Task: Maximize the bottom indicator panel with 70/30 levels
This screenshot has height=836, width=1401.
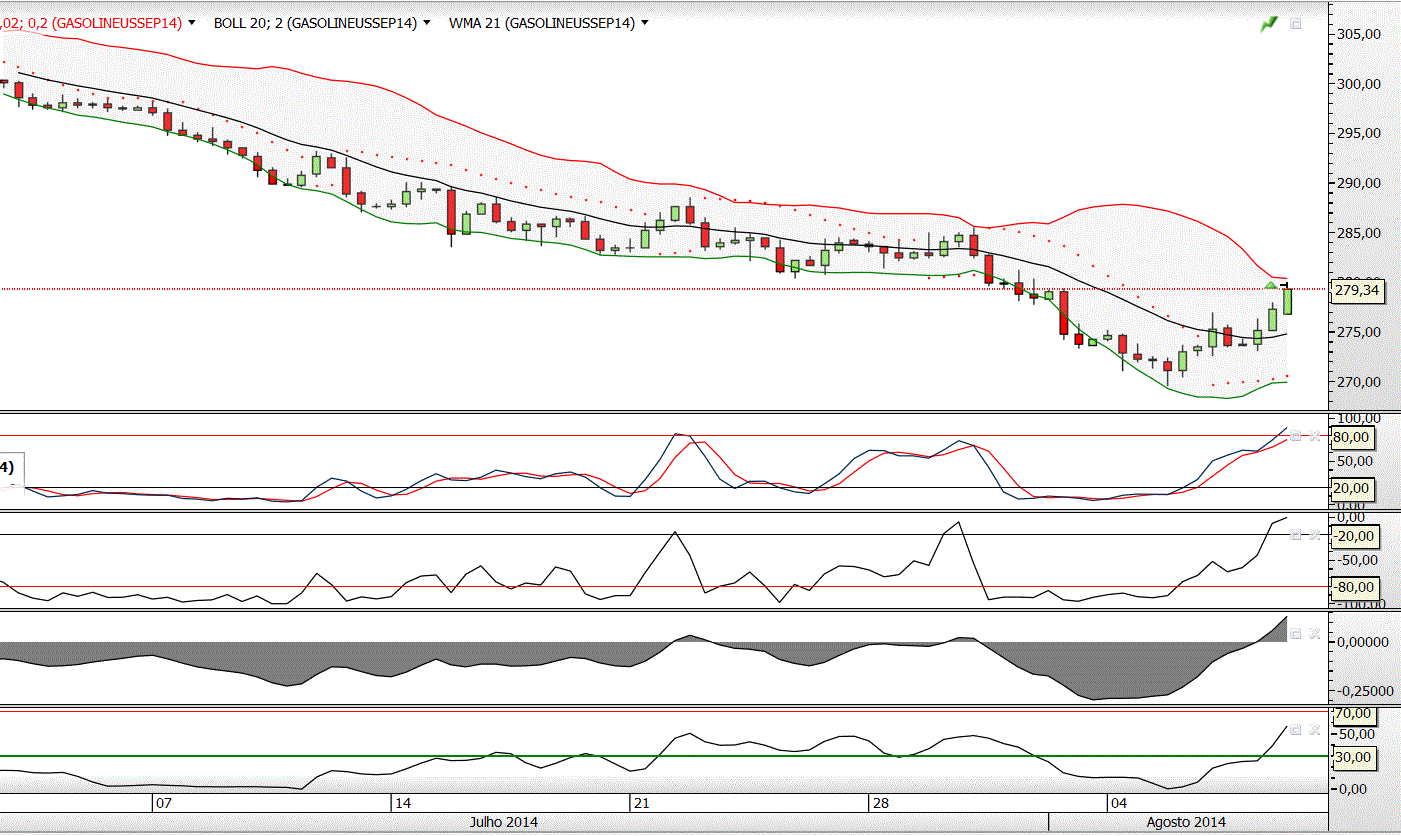Action: [1295, 730]
